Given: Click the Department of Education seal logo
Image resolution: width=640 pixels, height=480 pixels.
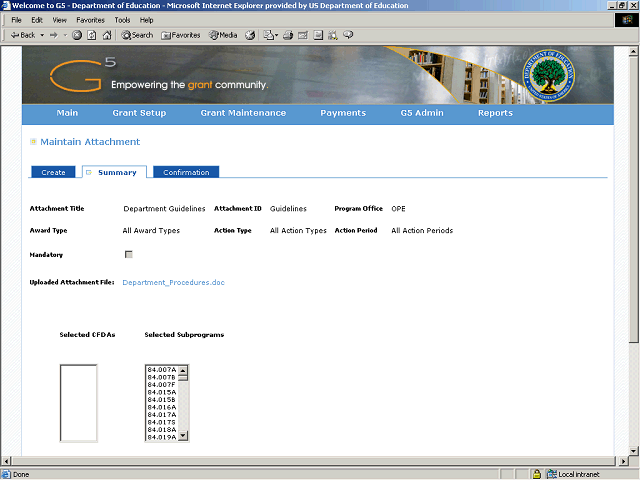Looking at the screenshot, I should 548,75.
